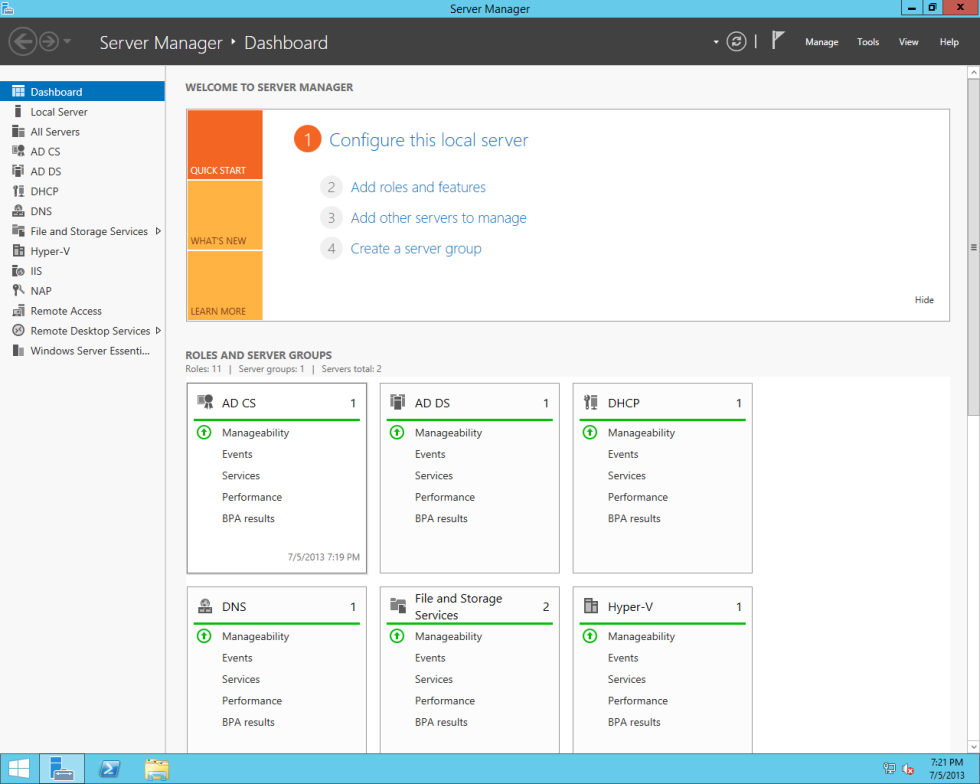Open Services in the DHCP tile
The width and height of the screenshot is (980, 784).
coord(626,475)
